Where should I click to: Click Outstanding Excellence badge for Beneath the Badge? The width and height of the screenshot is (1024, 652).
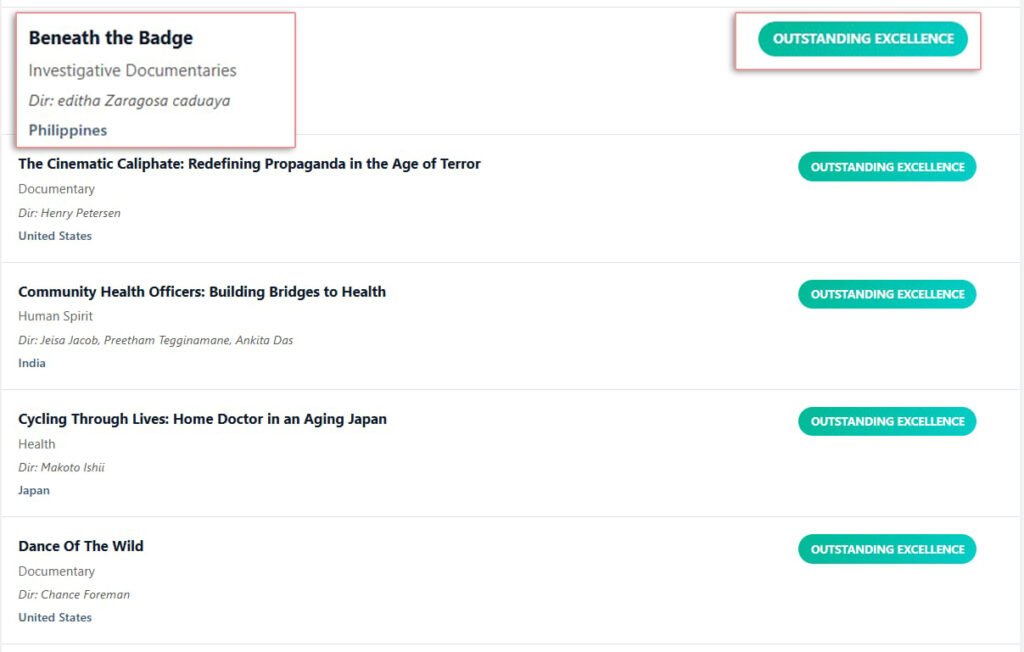(x=863, y=39)
